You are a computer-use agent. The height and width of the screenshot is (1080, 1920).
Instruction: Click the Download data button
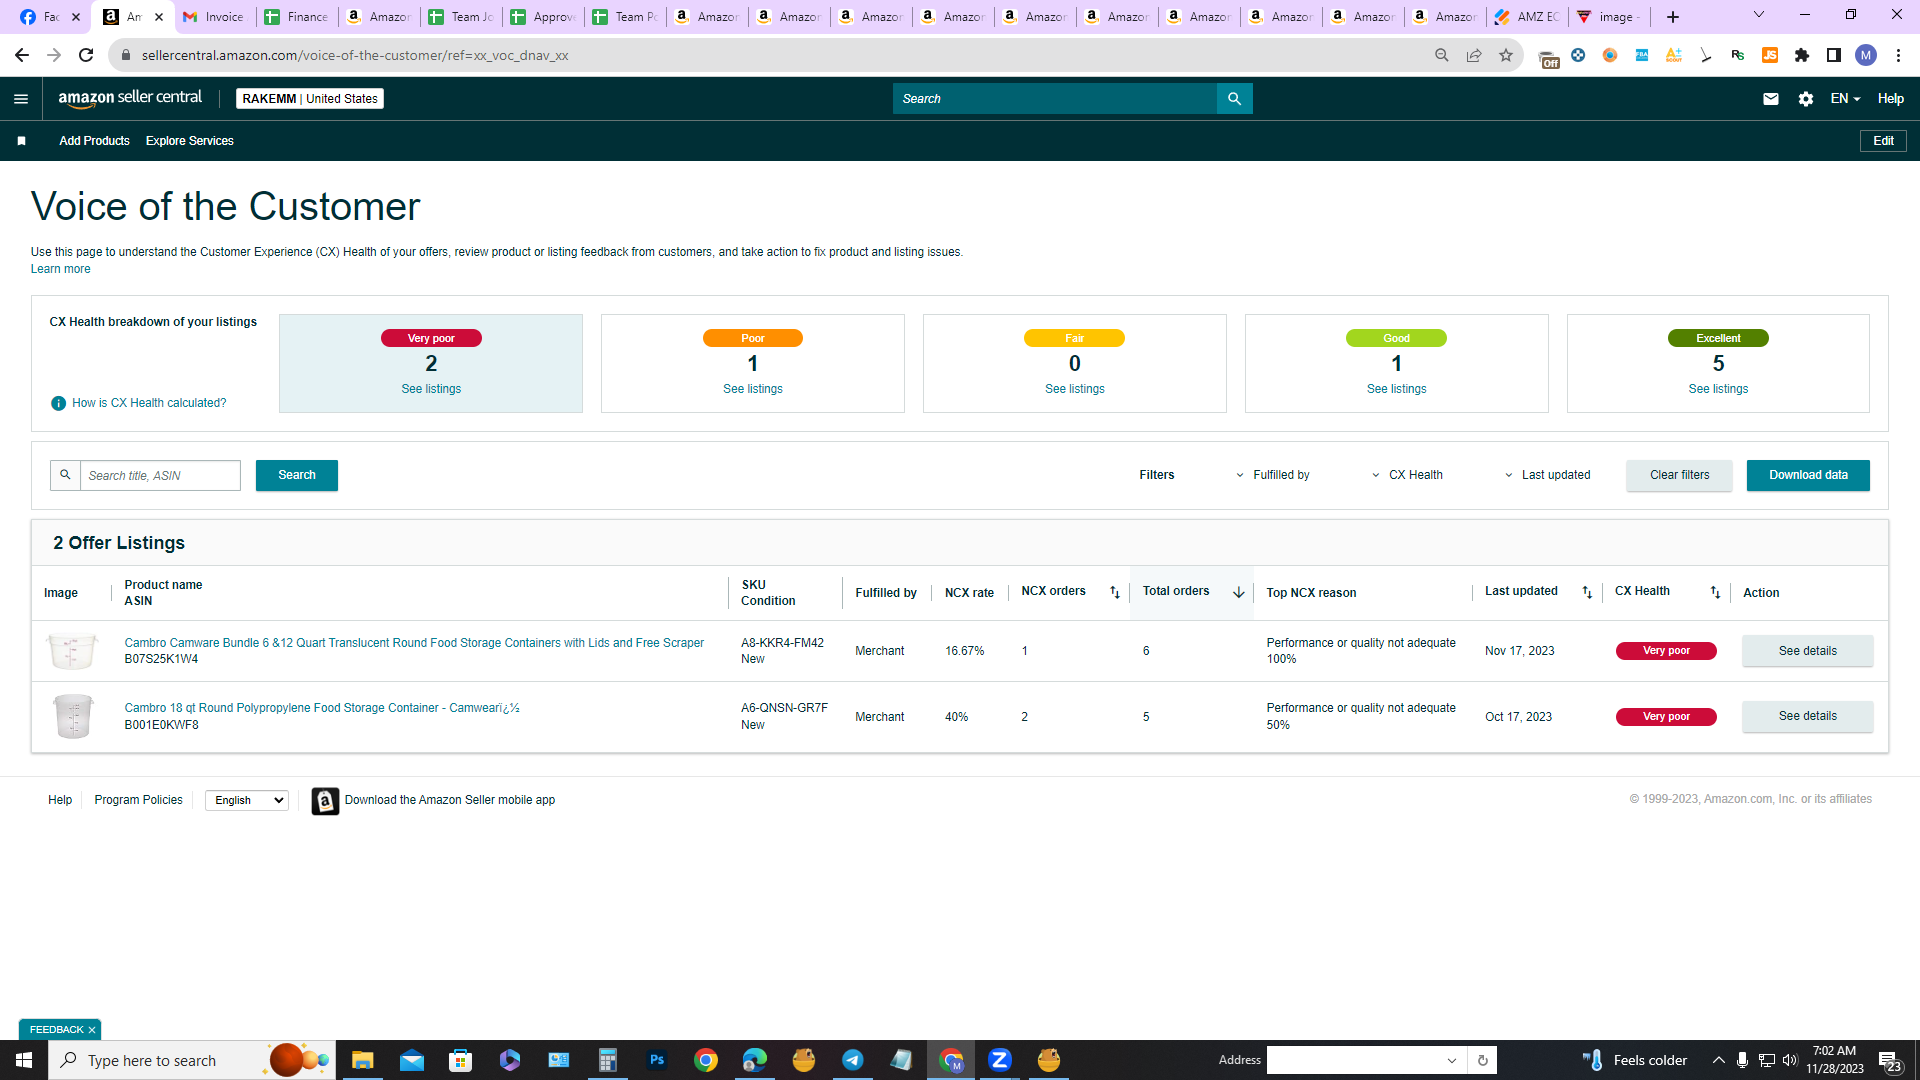1808,475
